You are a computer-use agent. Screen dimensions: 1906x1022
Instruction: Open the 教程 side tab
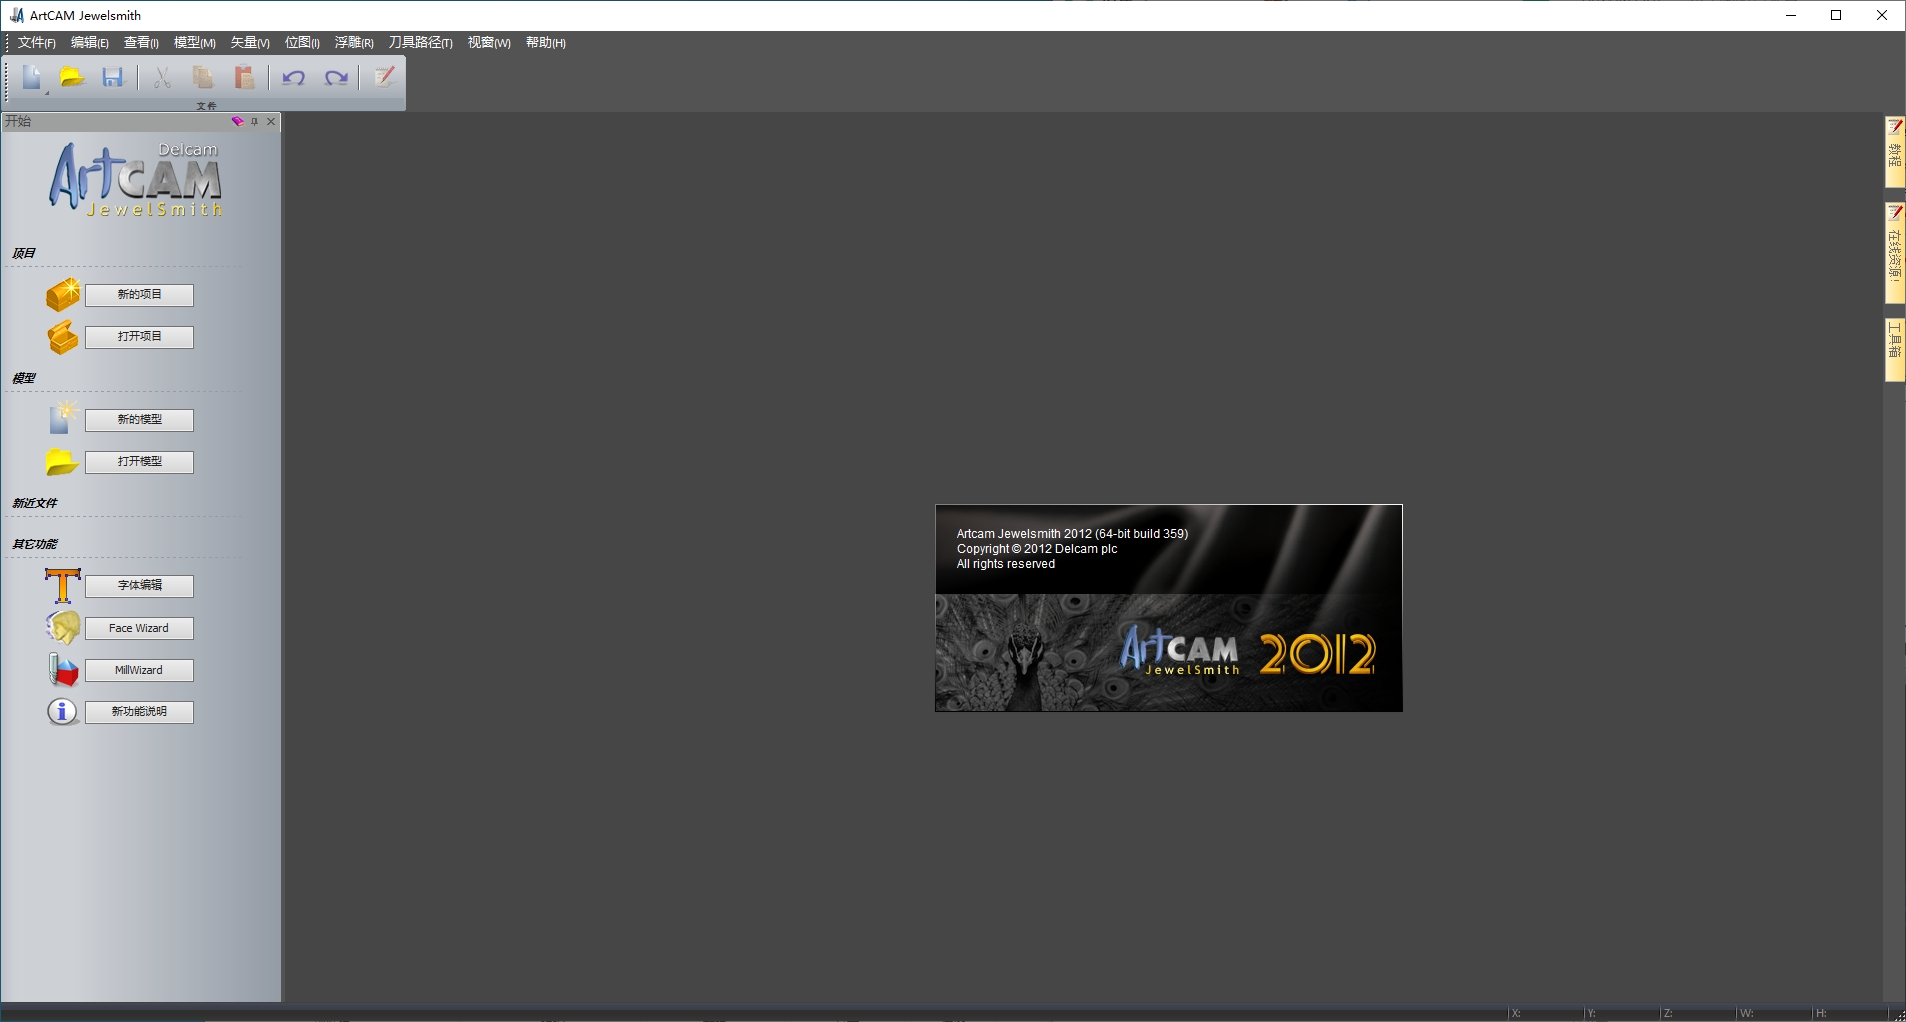[x=1895, y=152]
